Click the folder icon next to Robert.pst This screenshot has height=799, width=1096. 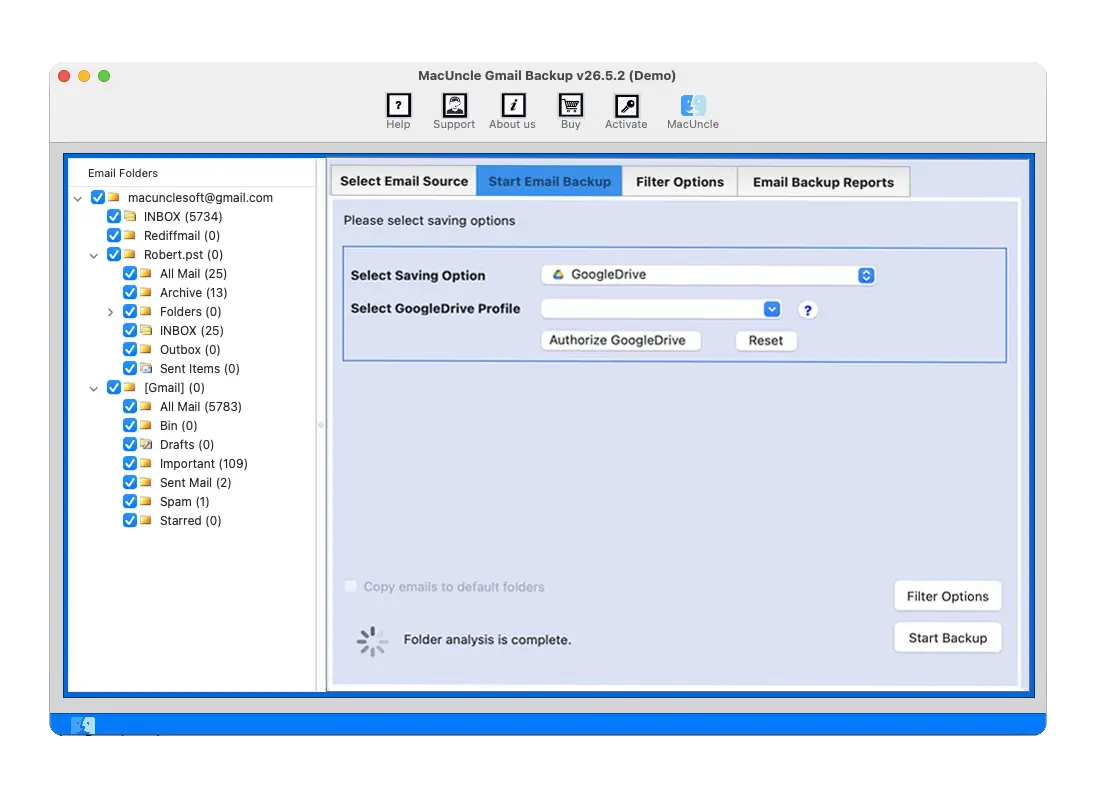(x=130, y=254)
